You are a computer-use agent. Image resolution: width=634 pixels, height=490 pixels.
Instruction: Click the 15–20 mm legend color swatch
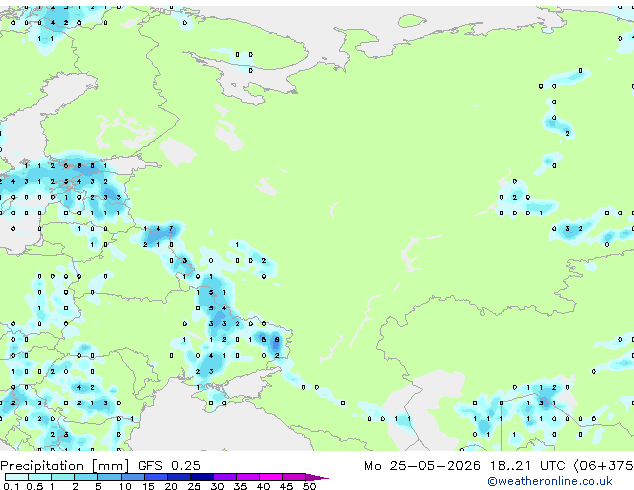[155, 477]
